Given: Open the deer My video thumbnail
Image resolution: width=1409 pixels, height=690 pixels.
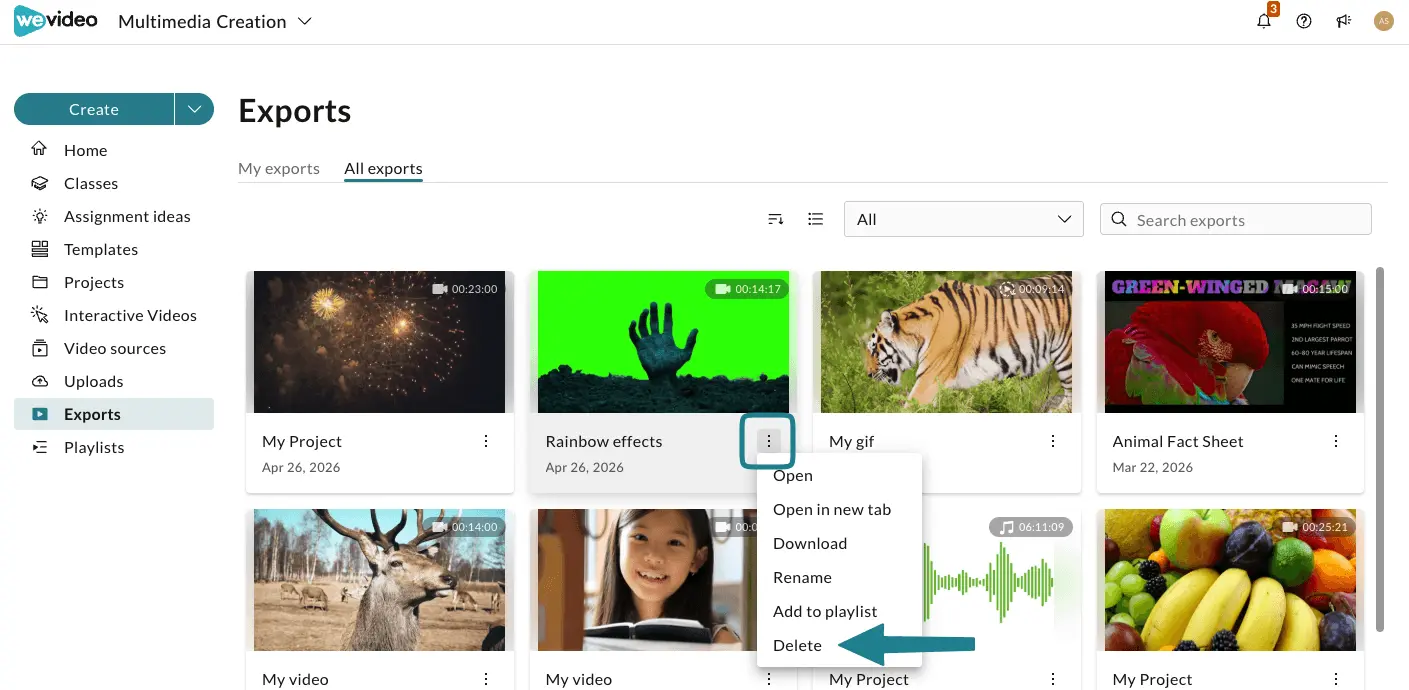Looking at the screenshot, I should coord(380,580).
